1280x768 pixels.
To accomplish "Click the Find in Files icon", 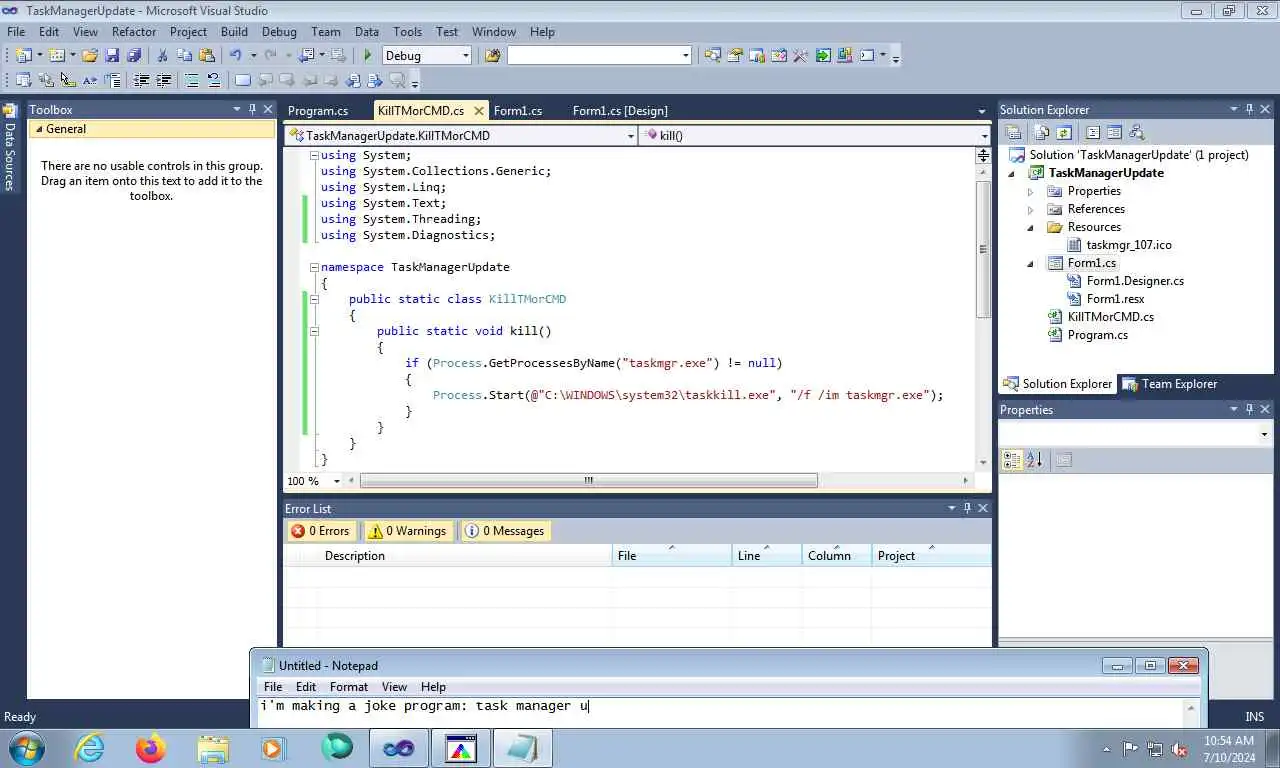I will (492, 56).
